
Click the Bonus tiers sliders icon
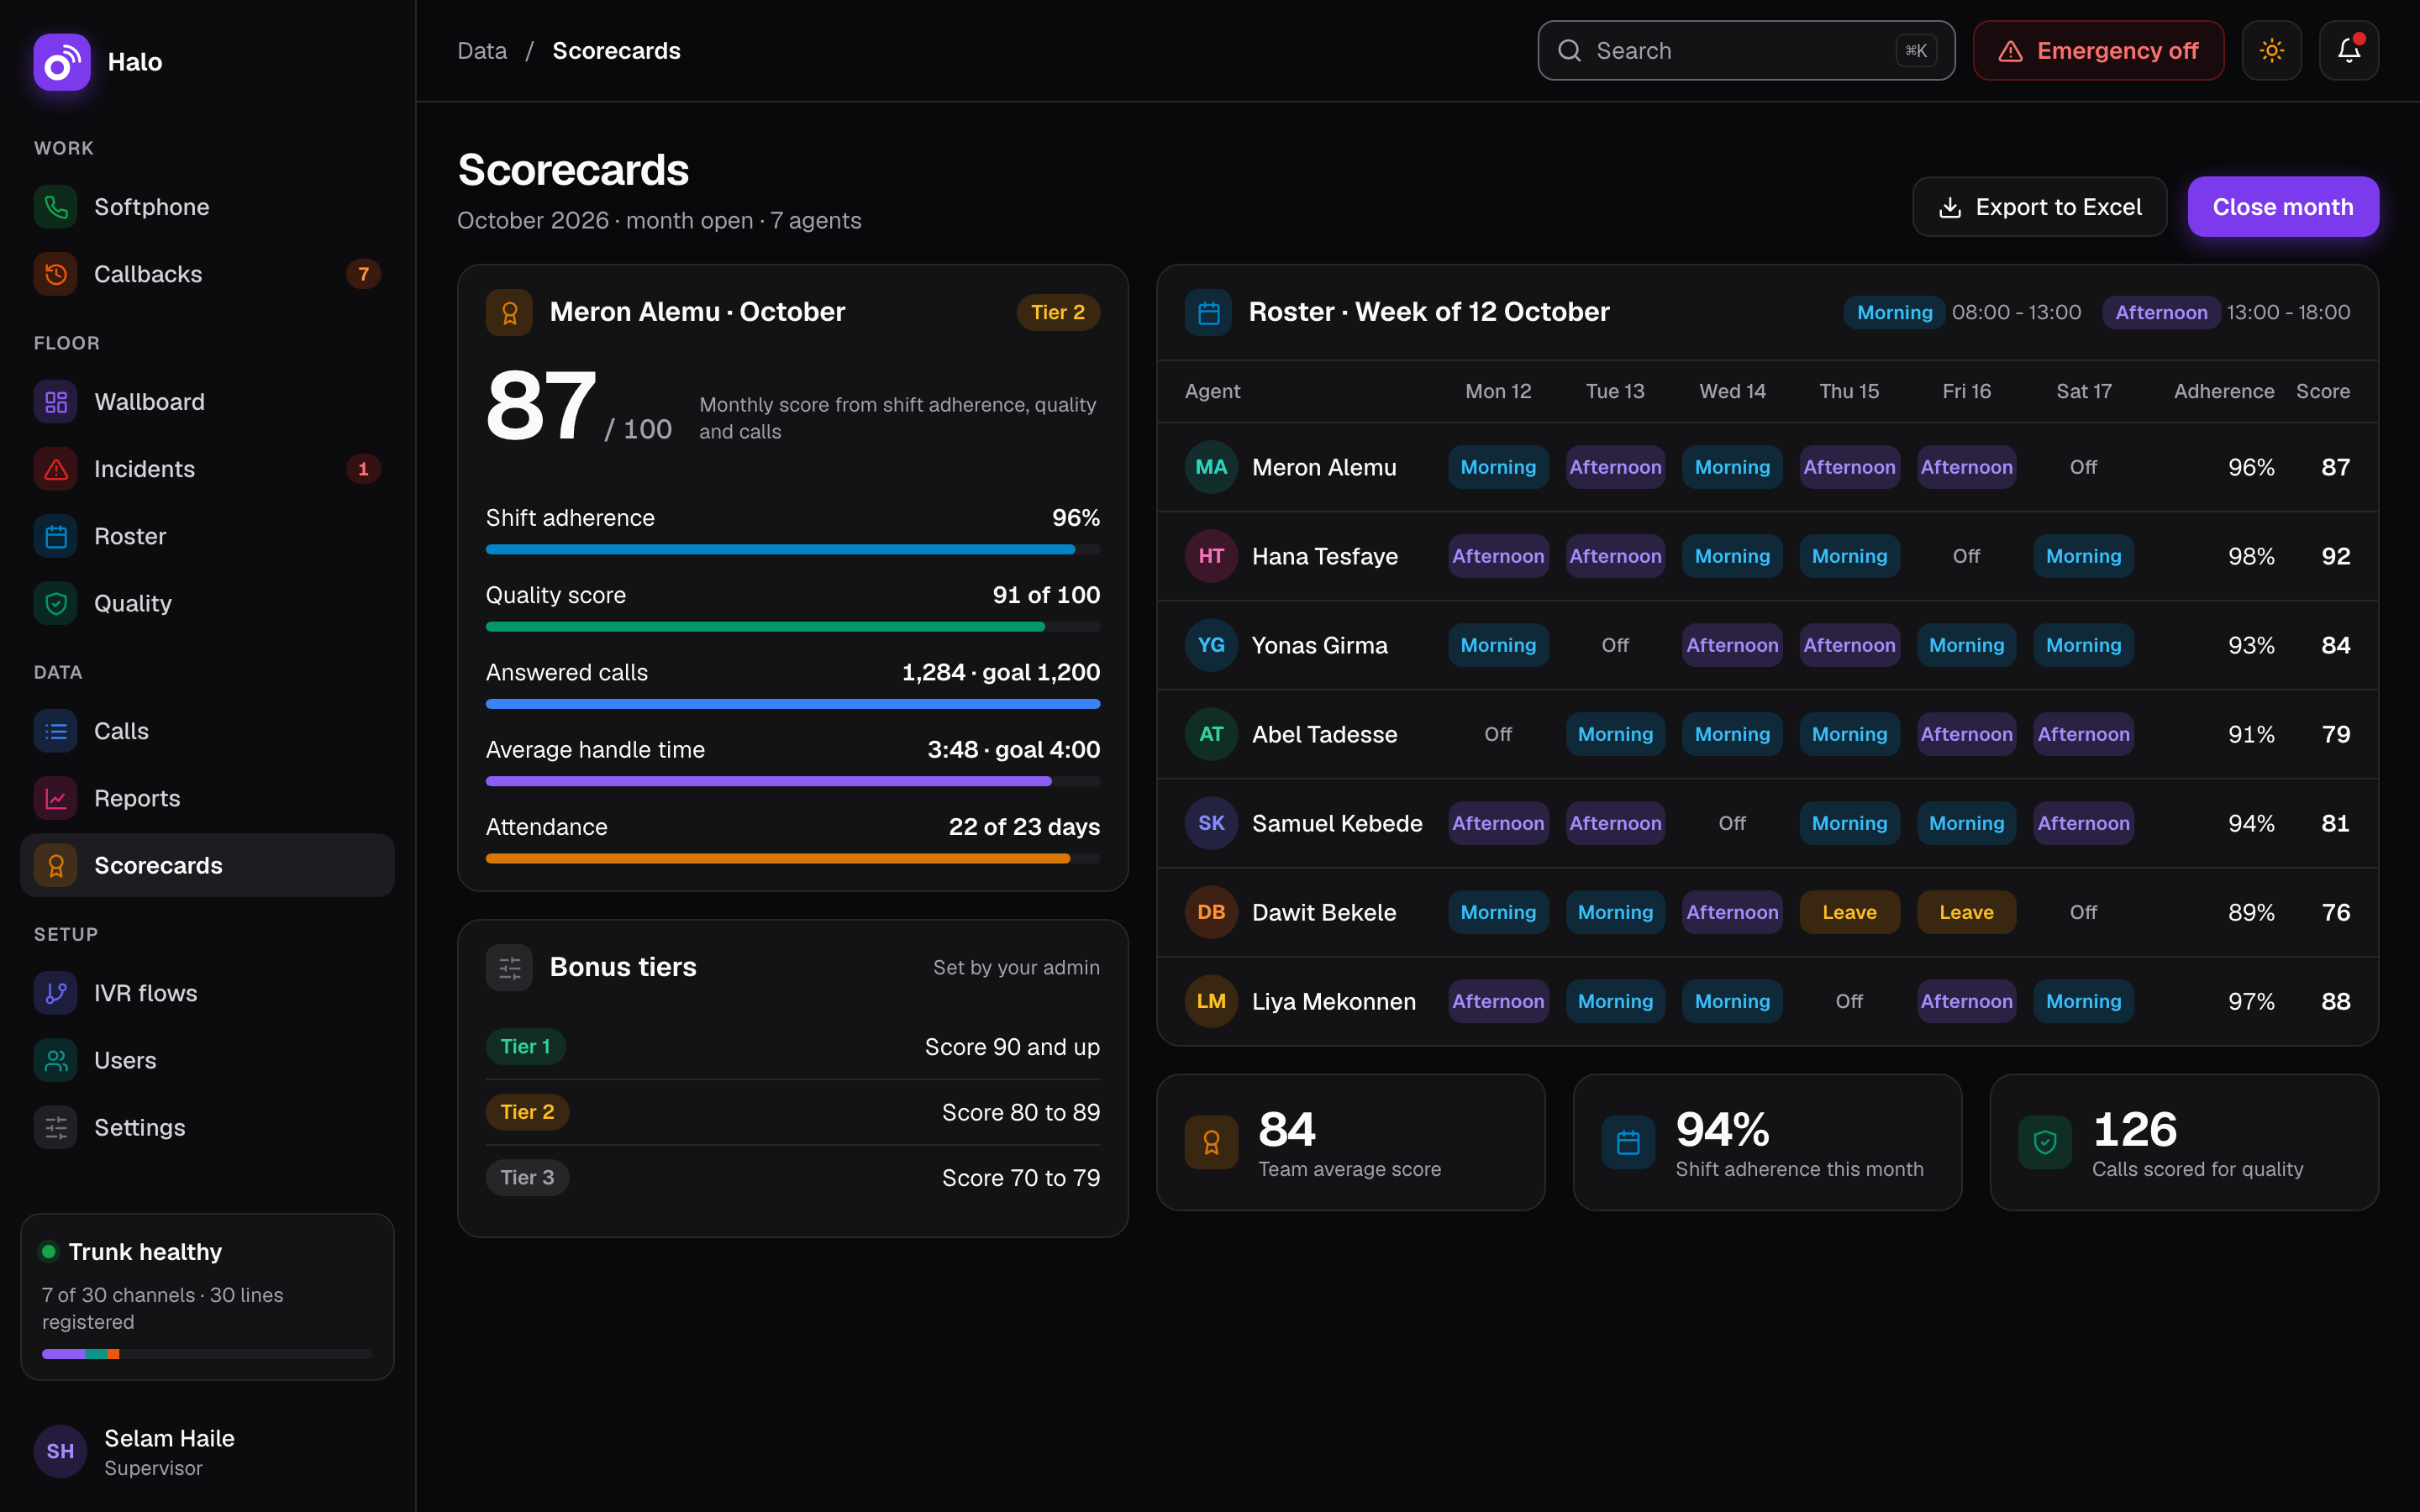pos(509,967)
